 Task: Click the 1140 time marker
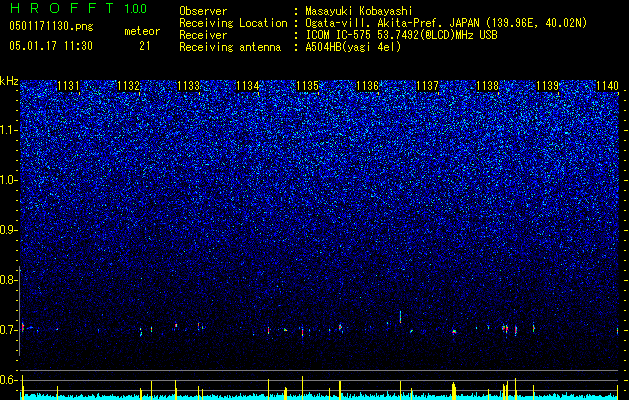click(607, 86)
